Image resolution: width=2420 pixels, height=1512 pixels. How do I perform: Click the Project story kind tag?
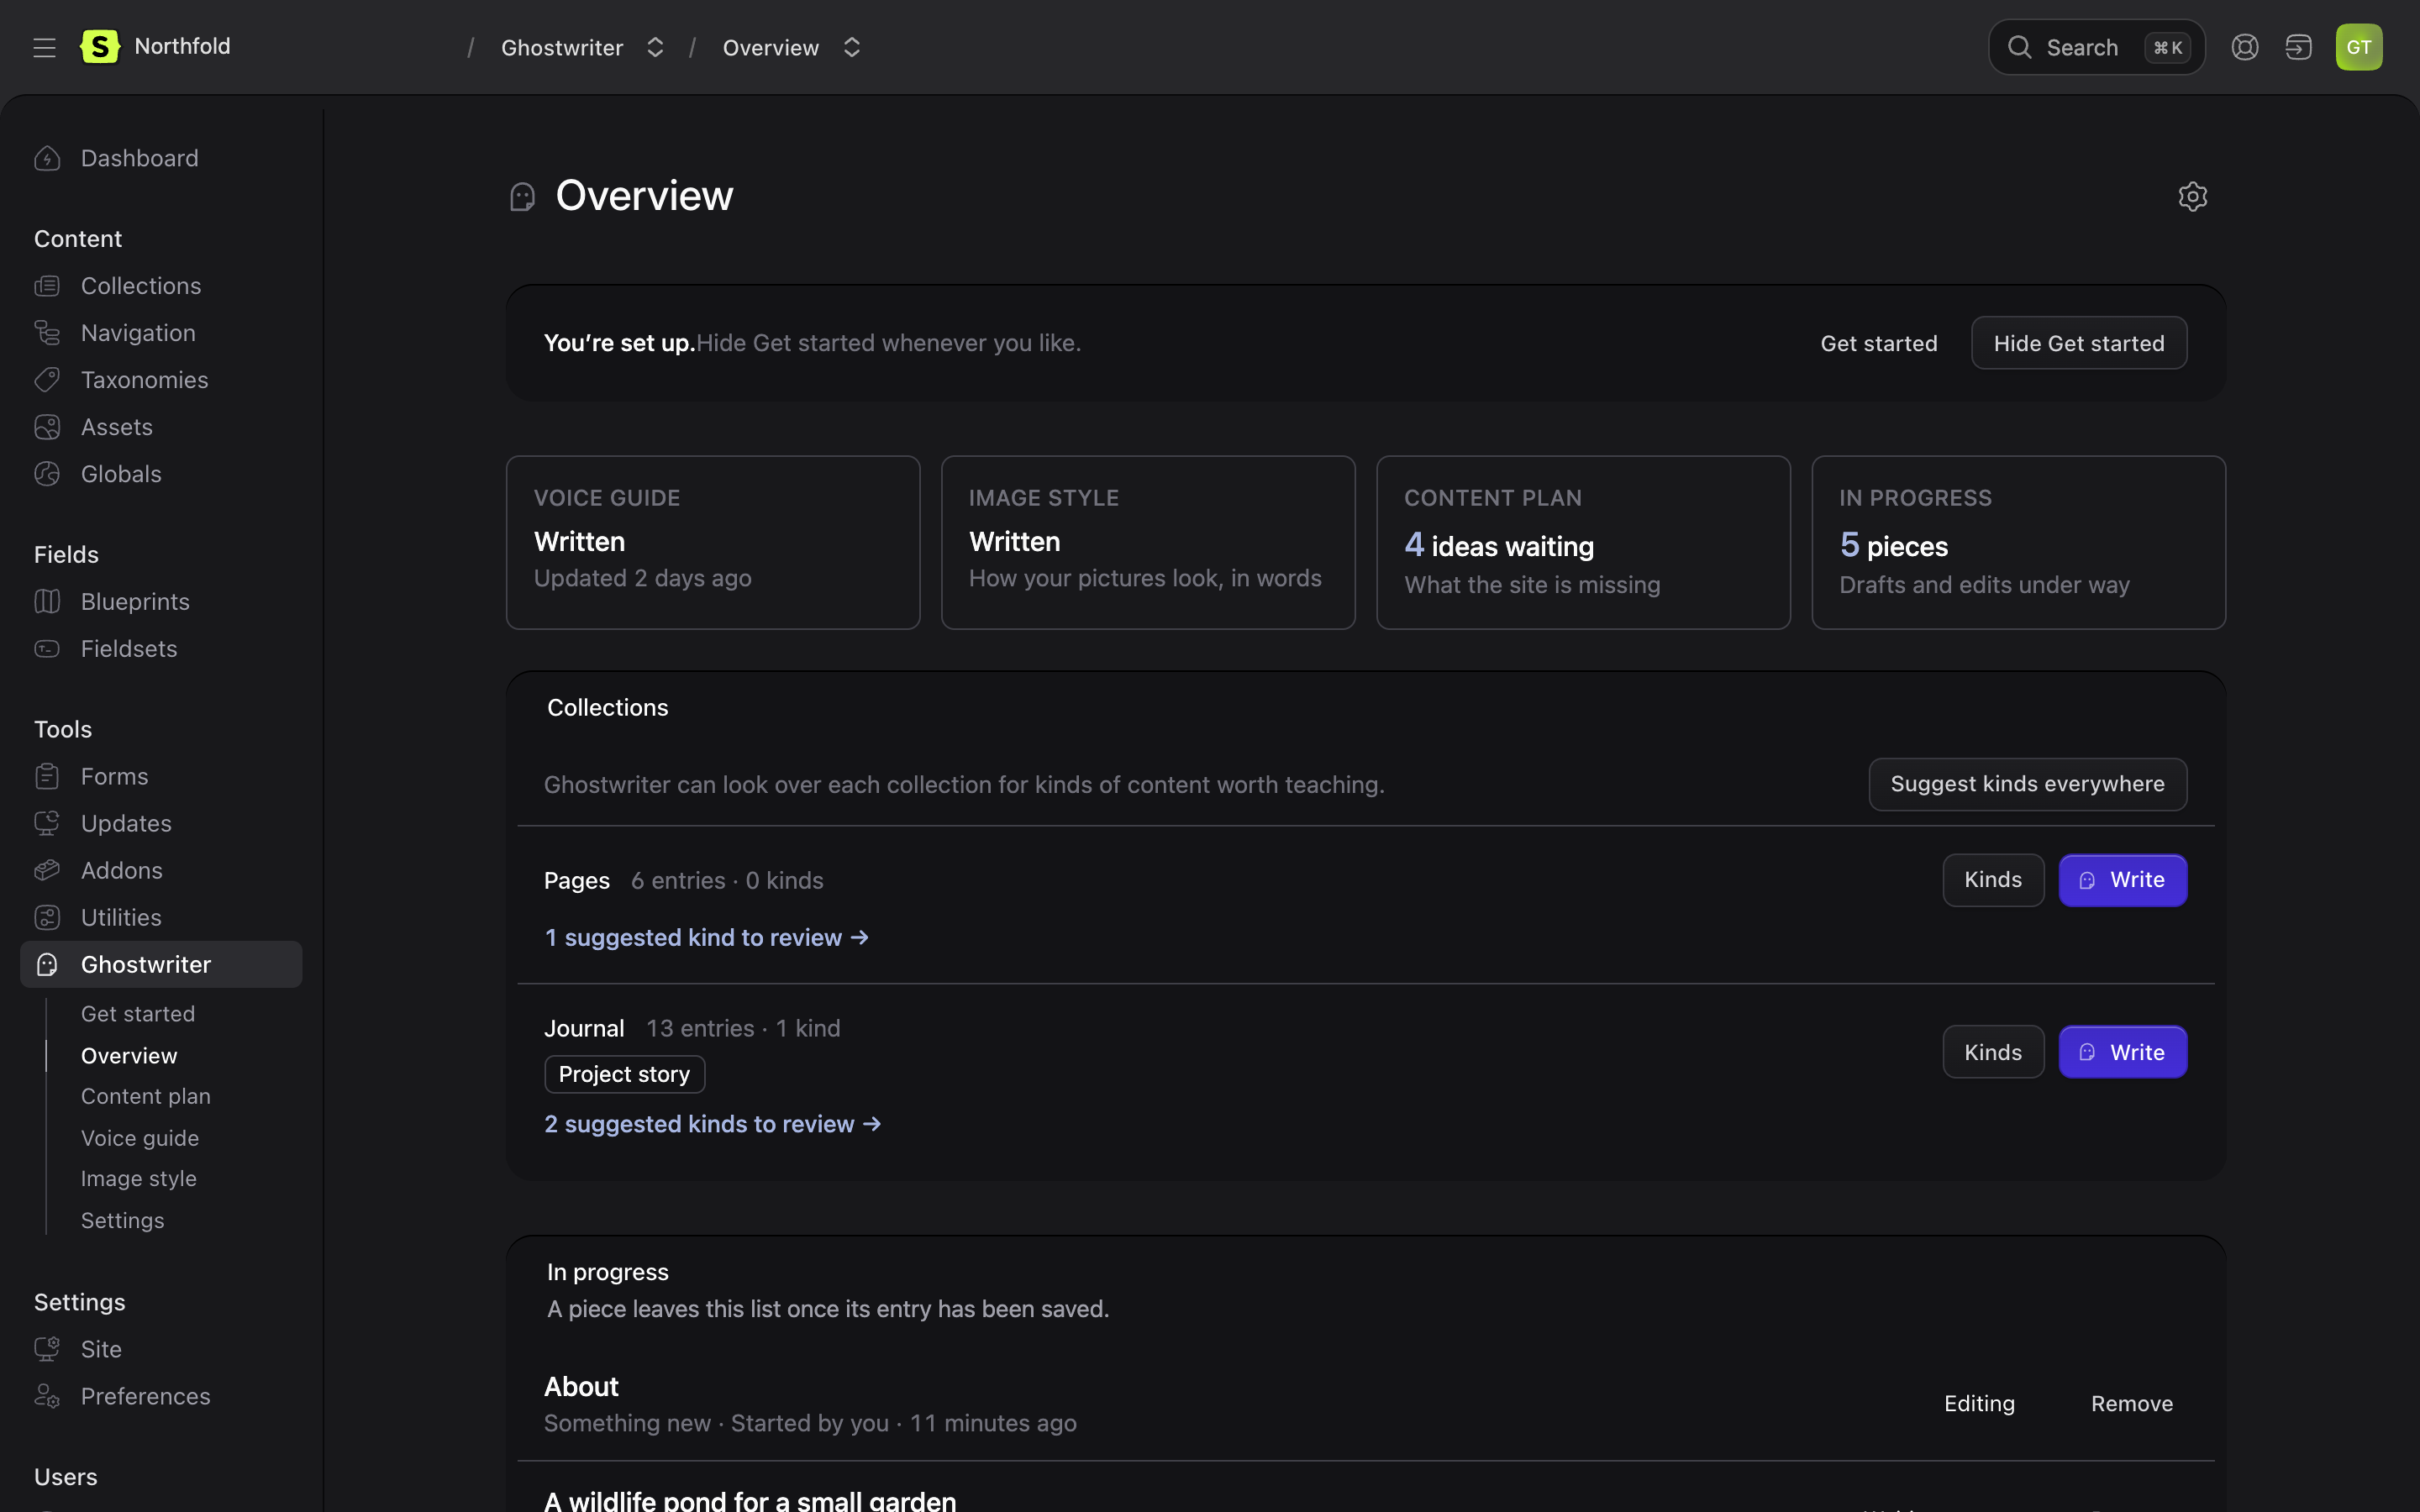[x=624, y=1074]
